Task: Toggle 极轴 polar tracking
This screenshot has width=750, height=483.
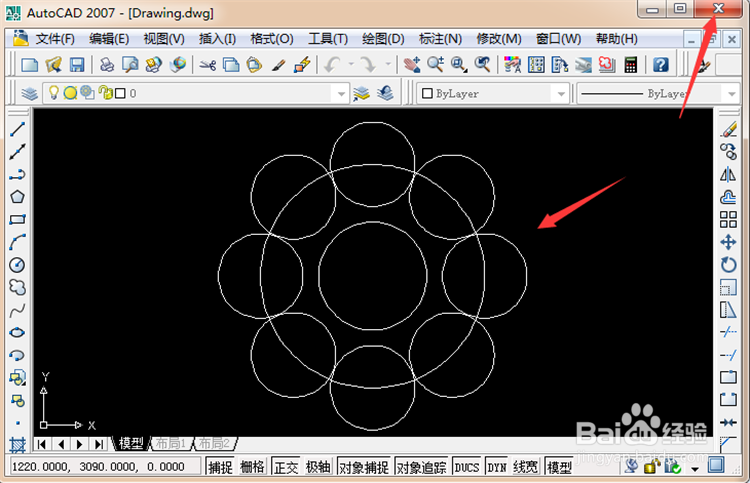Action: point(318,467)
